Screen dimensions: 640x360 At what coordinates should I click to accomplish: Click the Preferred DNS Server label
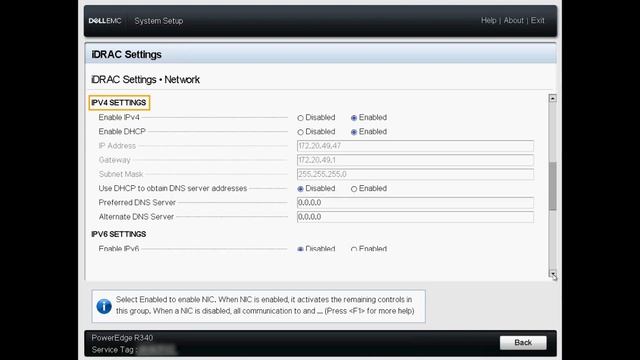137,202
